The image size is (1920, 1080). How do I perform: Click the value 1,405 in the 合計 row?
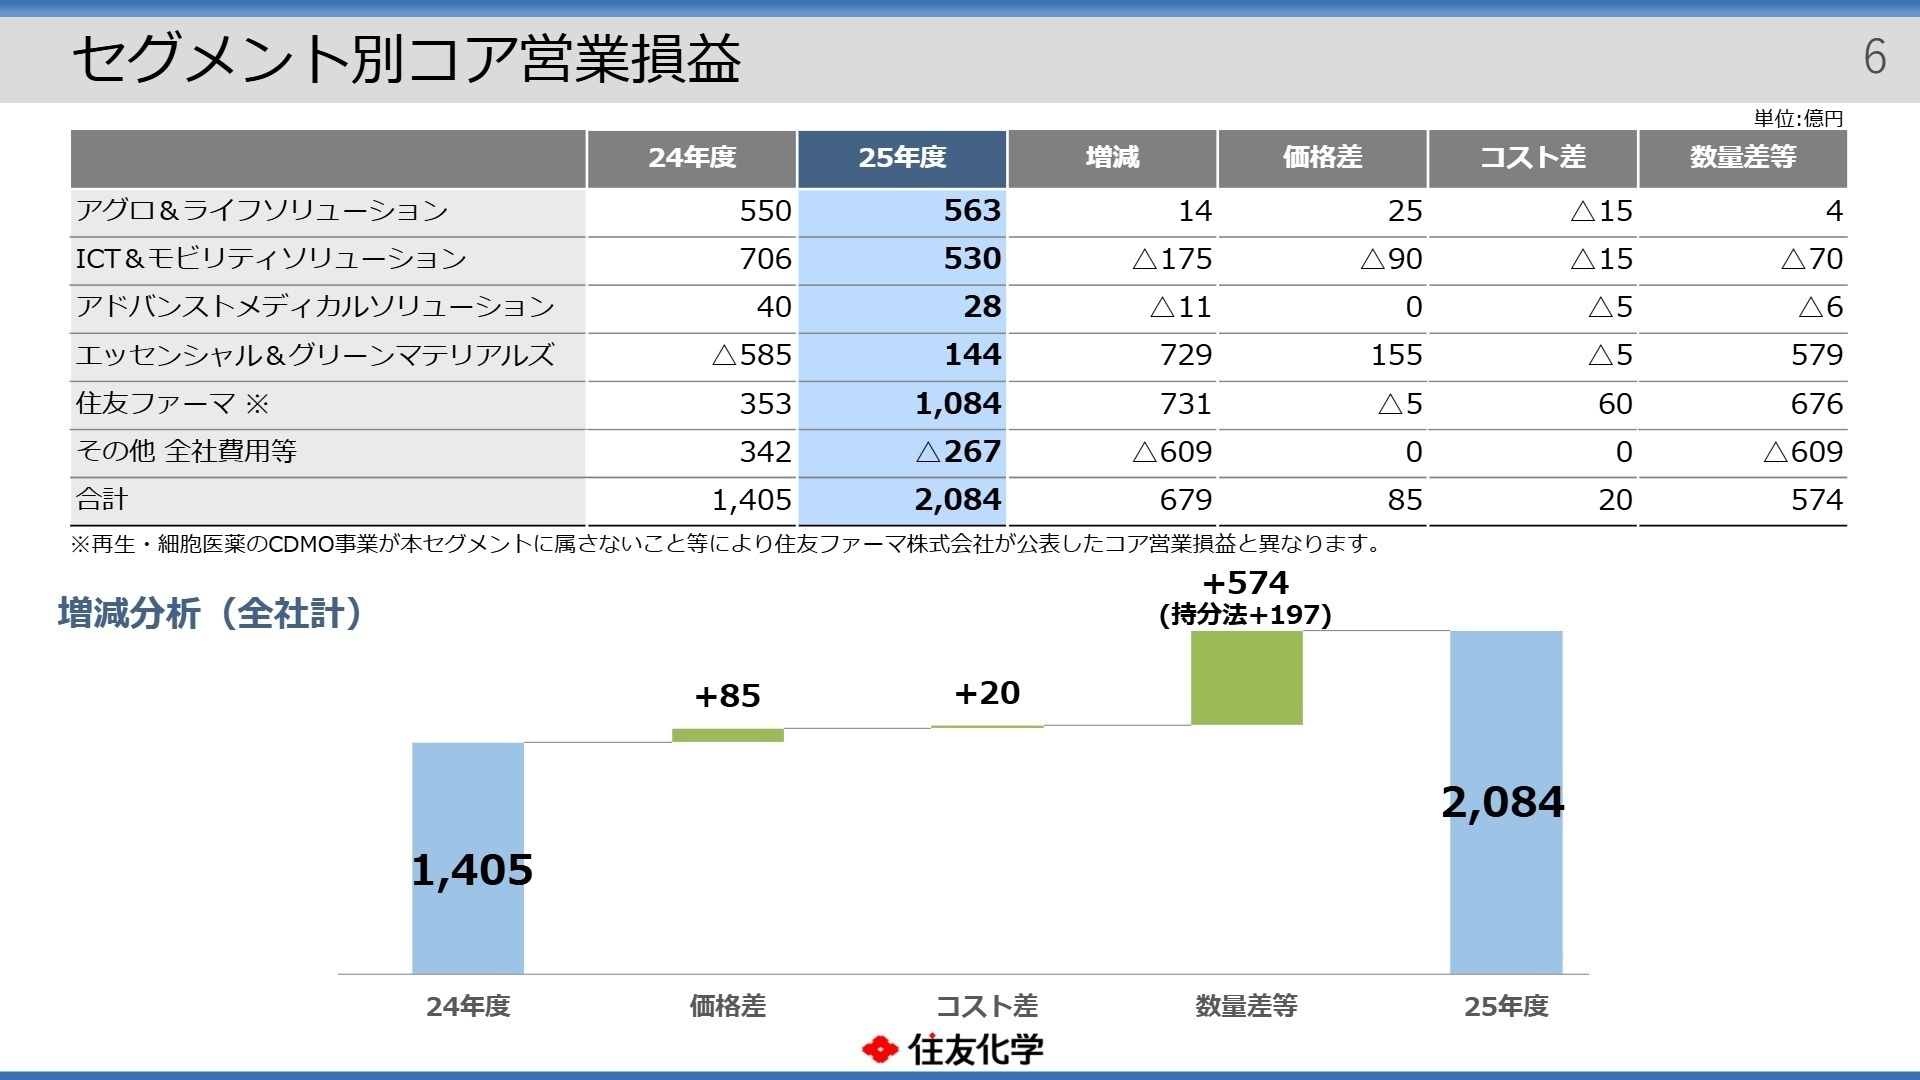click(x=751, y=500)
